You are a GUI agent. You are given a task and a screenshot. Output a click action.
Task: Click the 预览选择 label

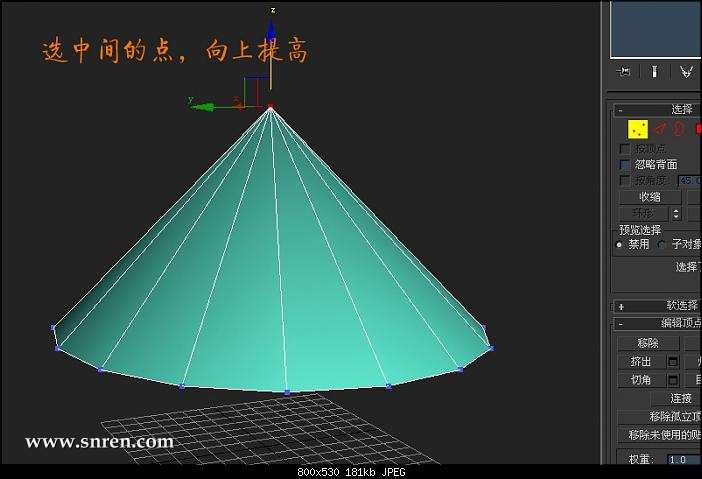640,230
